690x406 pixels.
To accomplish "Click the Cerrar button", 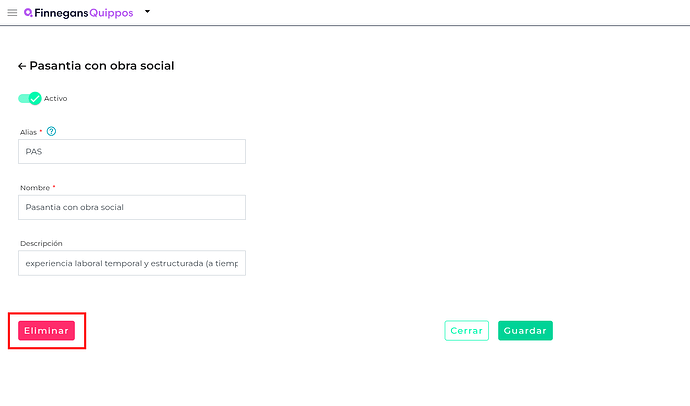I will (466, 331).
